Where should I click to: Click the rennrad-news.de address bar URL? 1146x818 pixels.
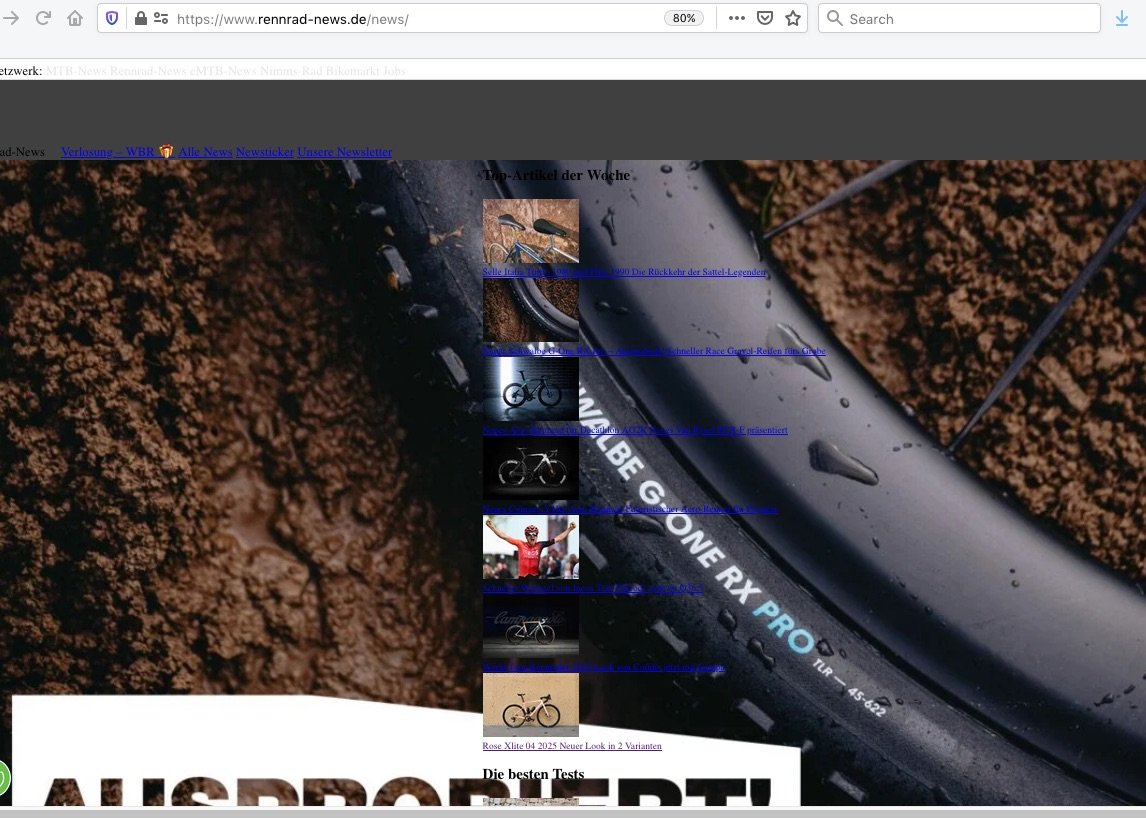pyautogui.click(x=400, y=18)
